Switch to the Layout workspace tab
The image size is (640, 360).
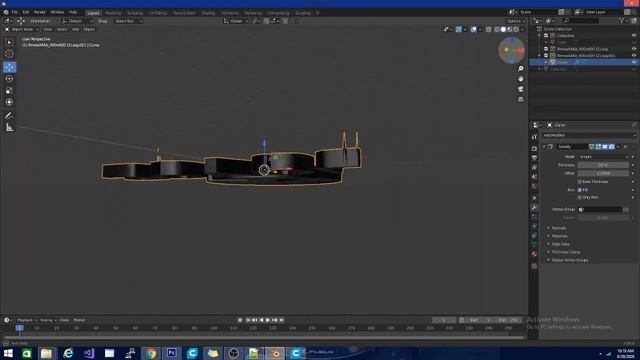93,13
